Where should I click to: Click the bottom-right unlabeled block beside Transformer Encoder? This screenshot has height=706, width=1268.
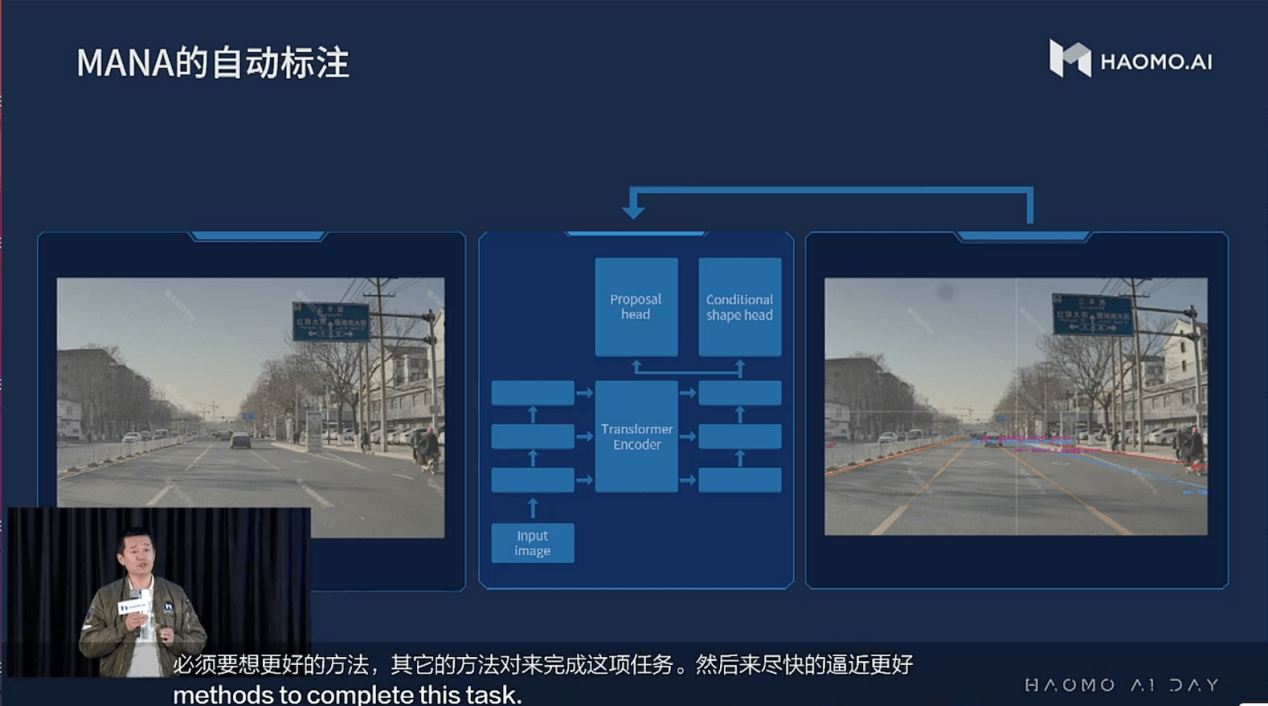(739, 480)
